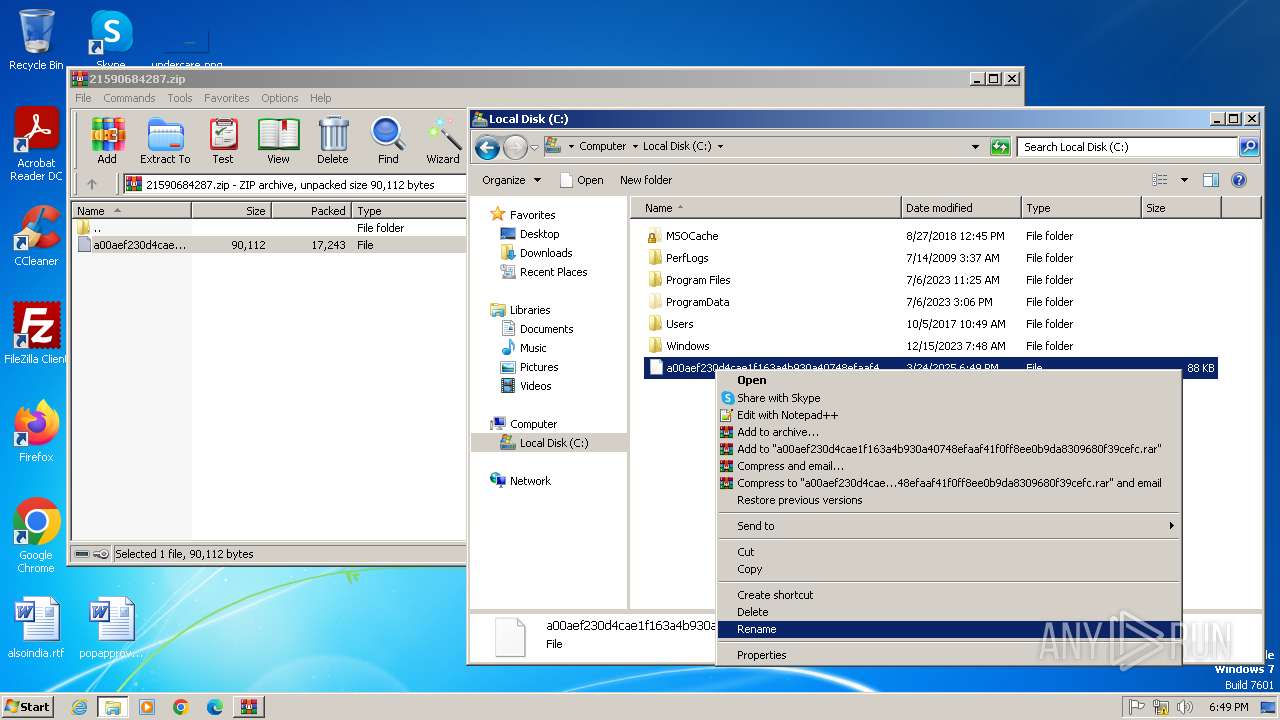
Task: Launch the Wizard tool in WinRAR
Action: (443, 140)
